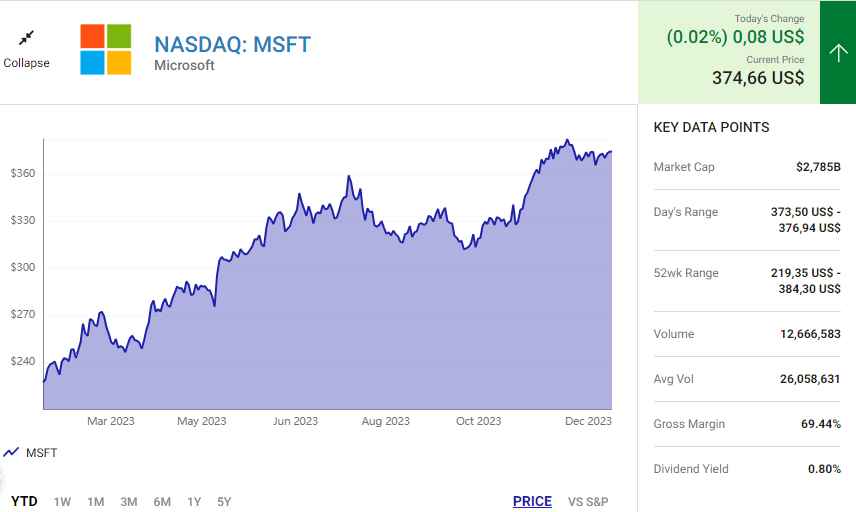Click the chart peak near Dec 2023
Screen dimensions: 856x512
click(x=567, y=141)
